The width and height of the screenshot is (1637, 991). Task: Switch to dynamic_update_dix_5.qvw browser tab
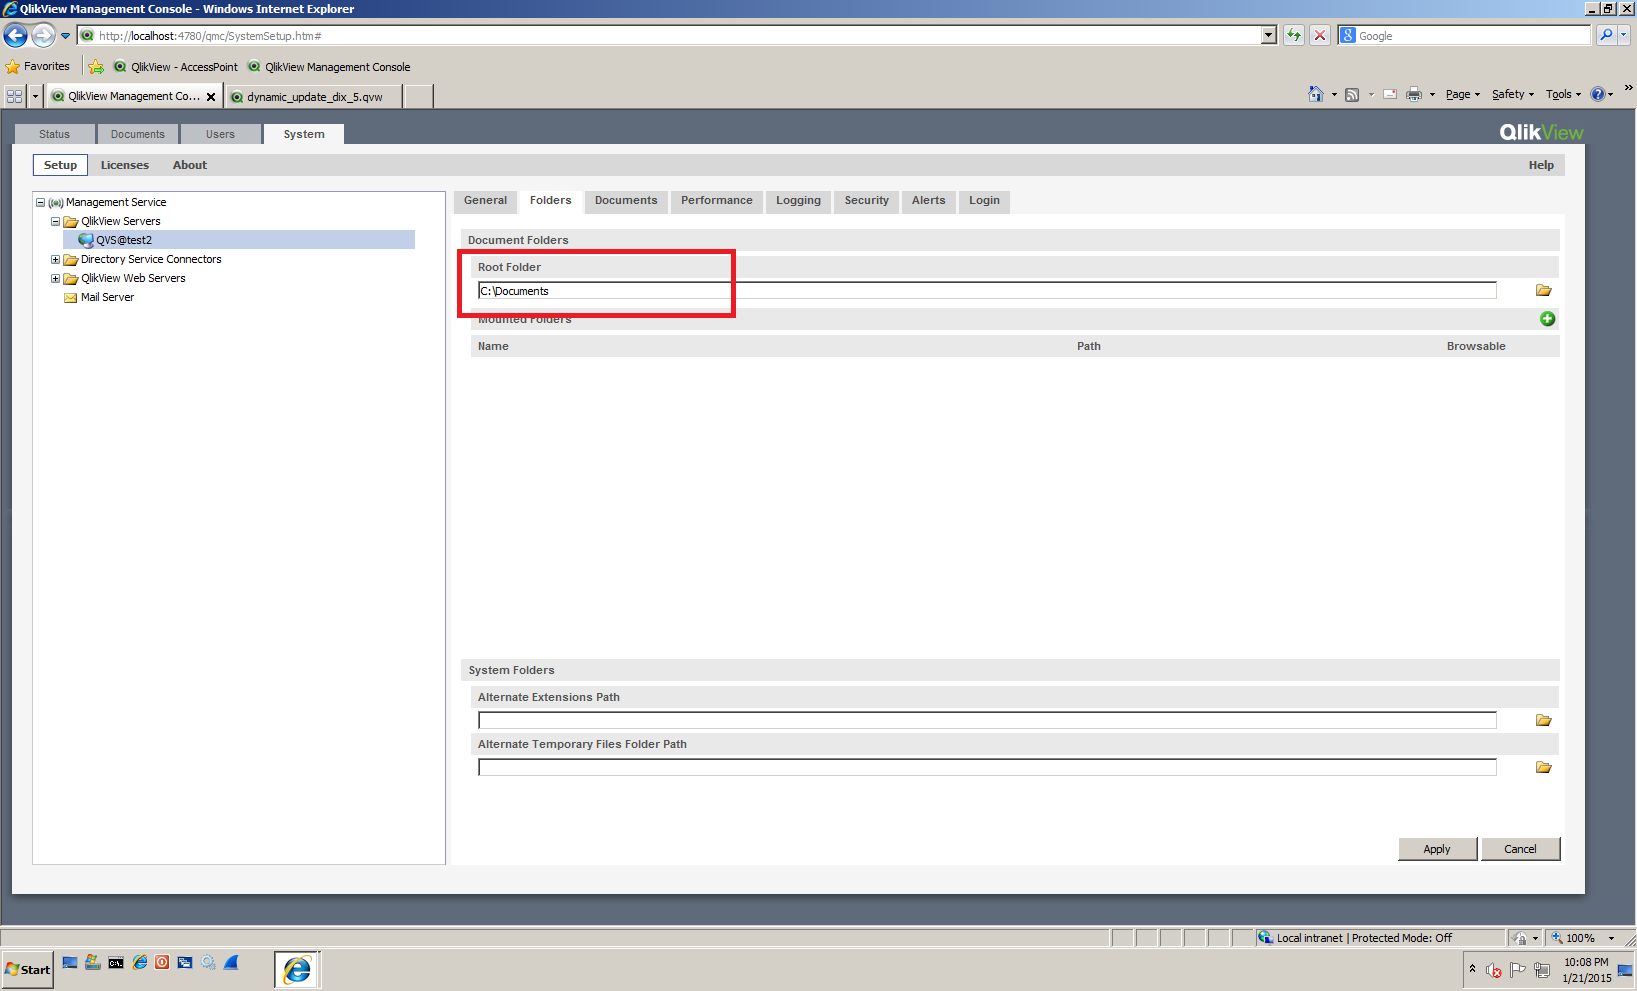click(314, 97)
